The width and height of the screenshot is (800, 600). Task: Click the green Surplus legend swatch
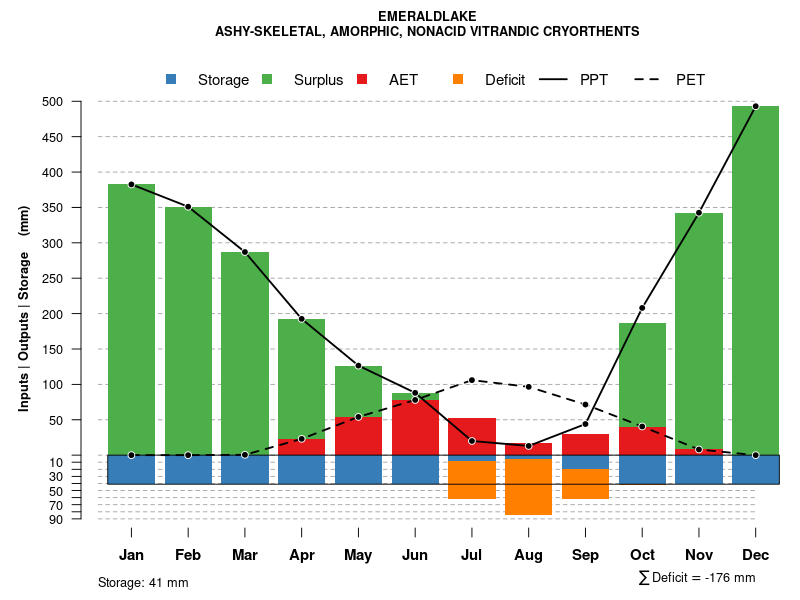tap(267, 80)
